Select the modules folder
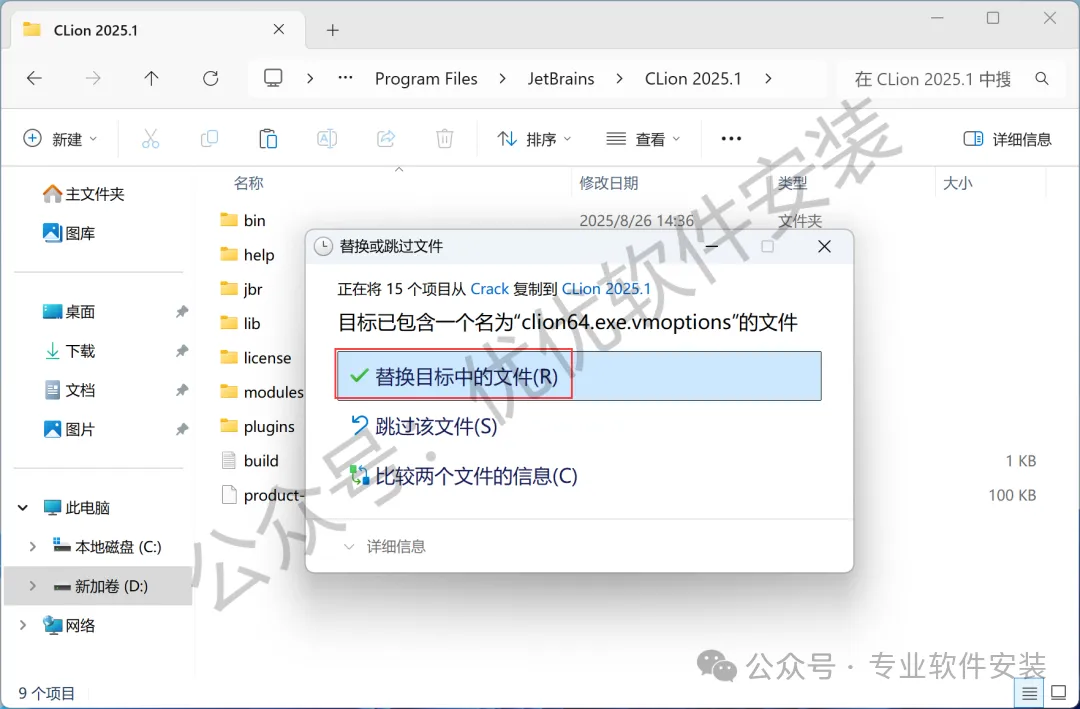 tap(261, 392)
